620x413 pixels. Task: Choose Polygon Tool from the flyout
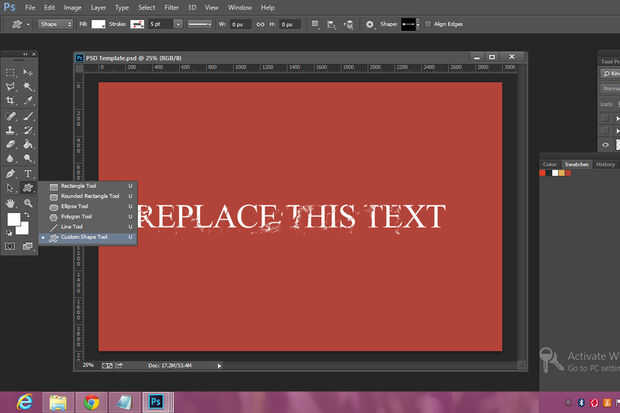(x=76, y=216)
